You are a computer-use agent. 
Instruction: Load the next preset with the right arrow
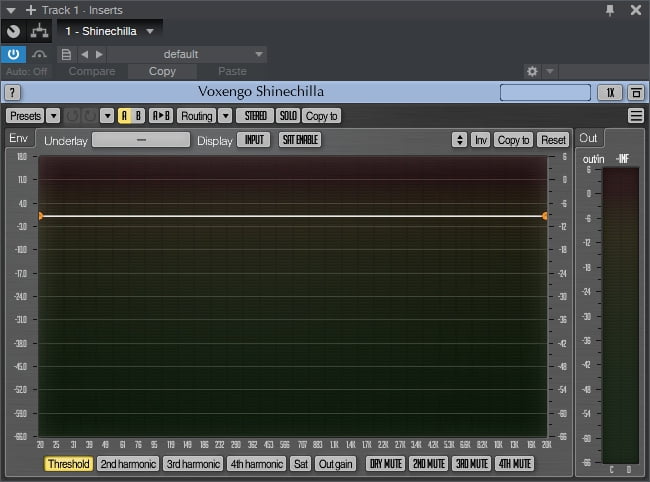point(99,54)
